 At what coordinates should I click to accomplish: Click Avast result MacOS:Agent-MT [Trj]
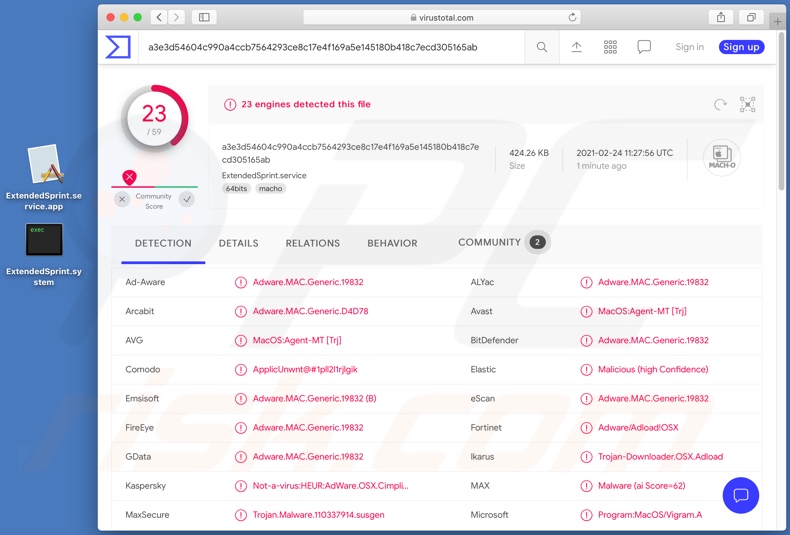(x=642, y=311)
